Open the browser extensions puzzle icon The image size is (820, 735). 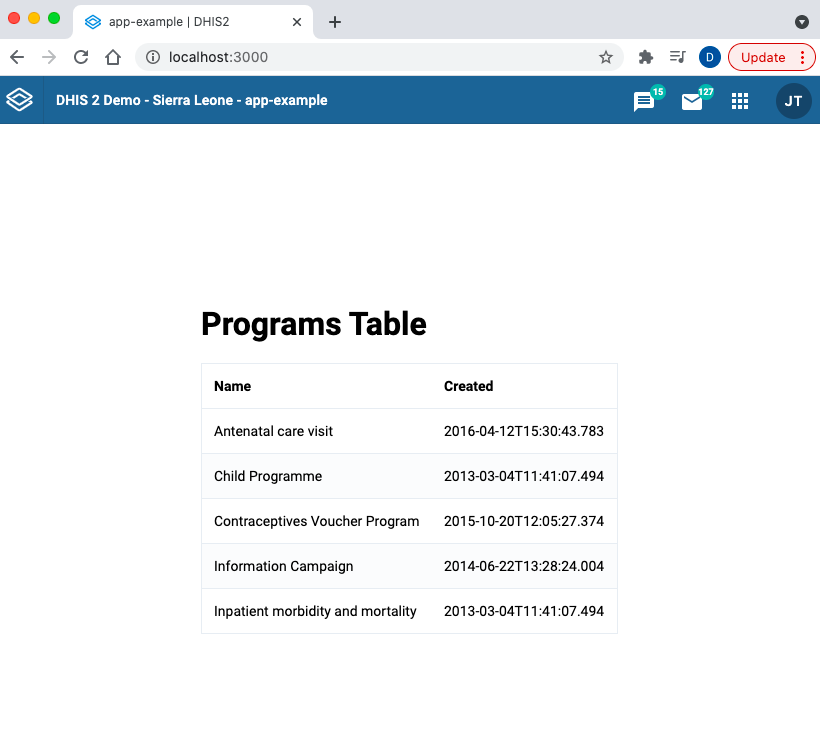[x=646, y=57]
